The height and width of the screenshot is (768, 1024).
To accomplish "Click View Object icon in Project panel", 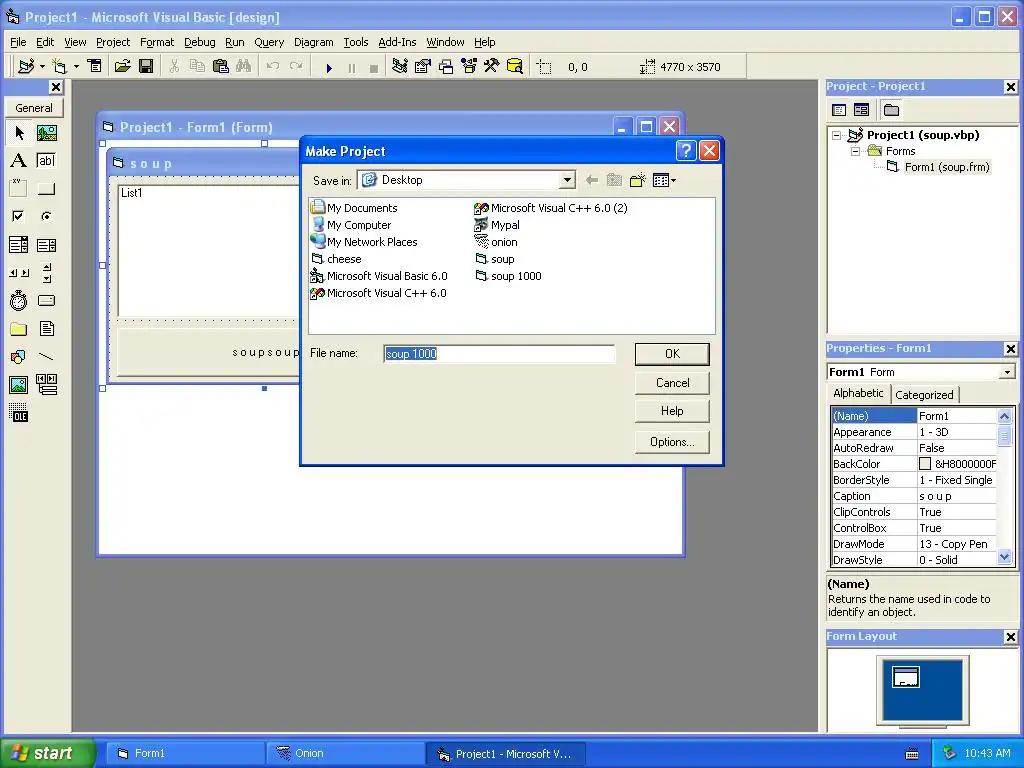I will (x=861, y=110).
